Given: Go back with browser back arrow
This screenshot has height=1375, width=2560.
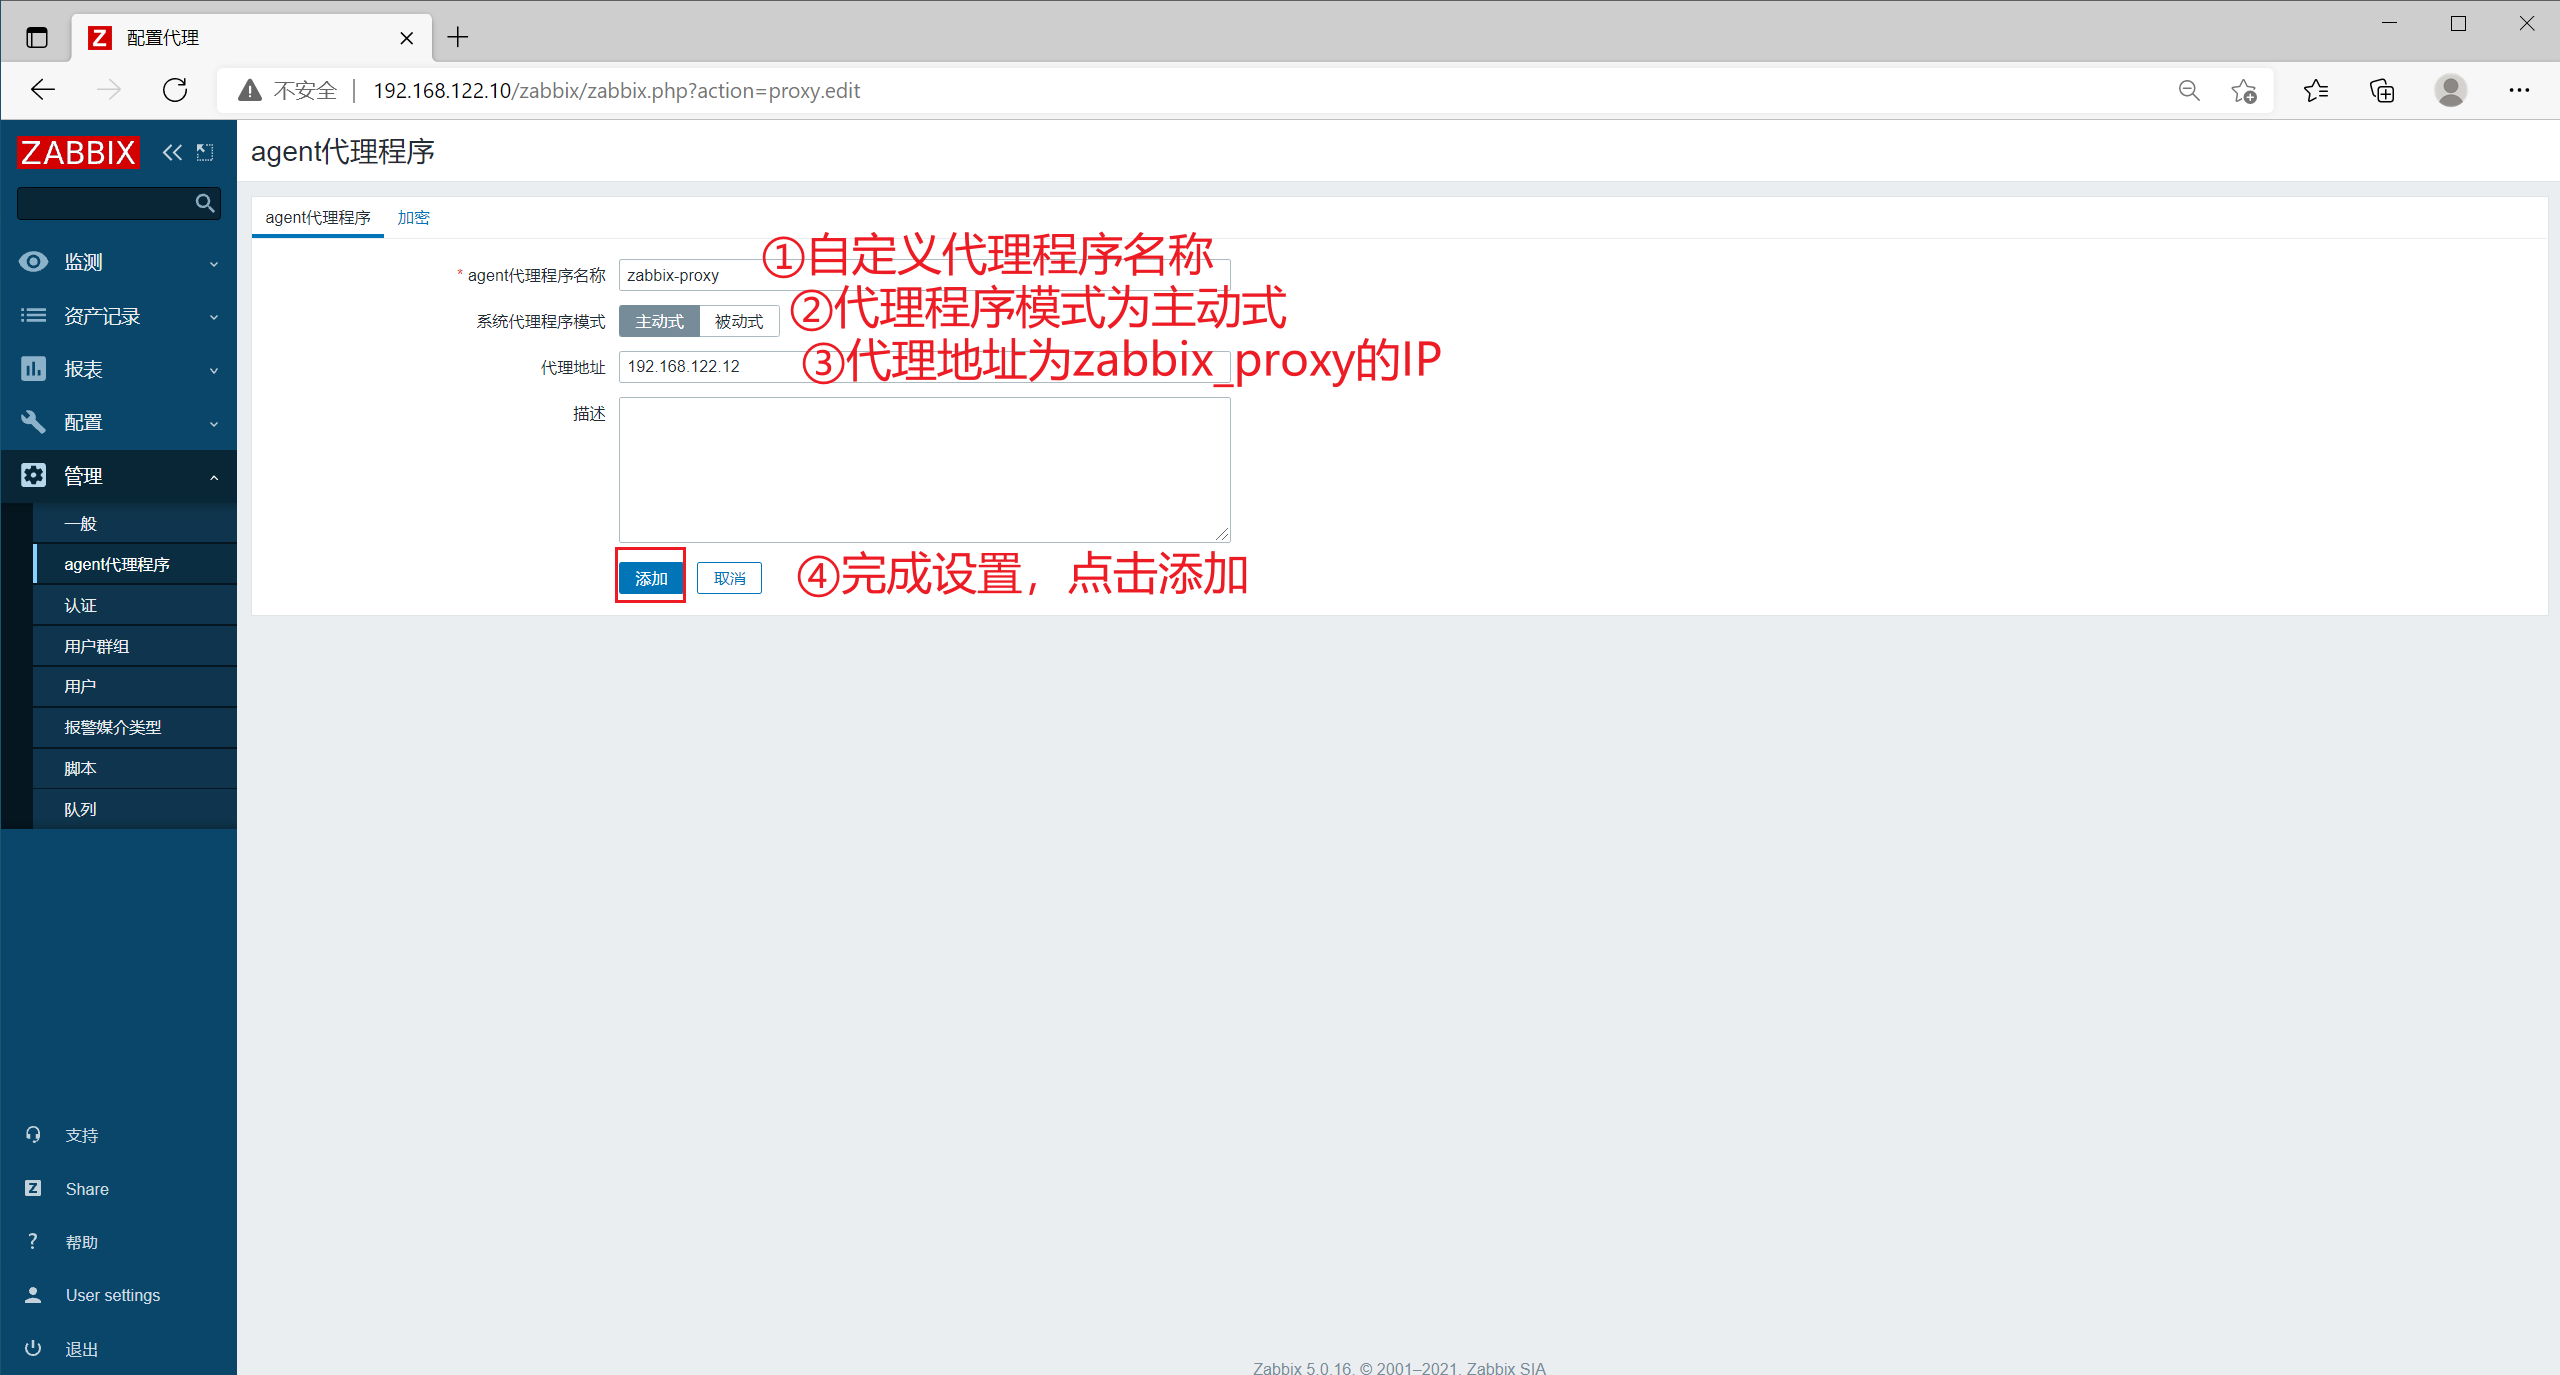Looking at the screenshot, I should (x=43, y=90).
